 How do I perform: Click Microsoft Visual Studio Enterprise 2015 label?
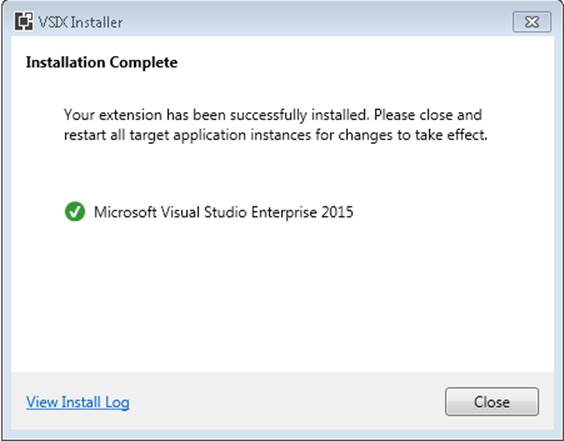click(223, 212)
